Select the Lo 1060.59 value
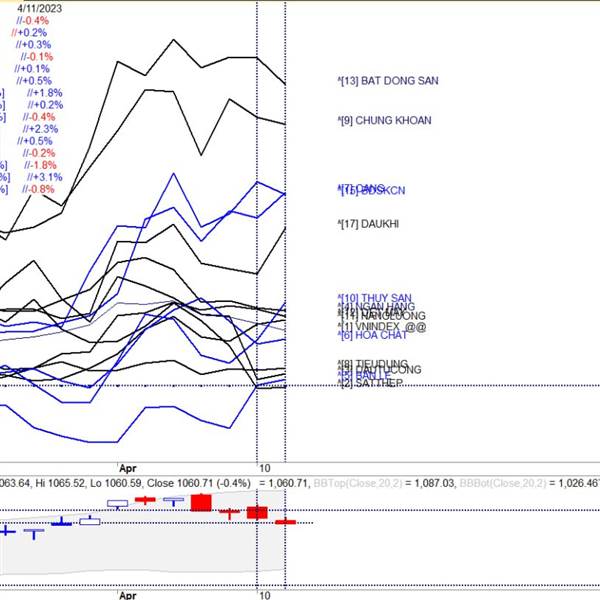This screenshot has width=600, height=600. pos(115,483)
